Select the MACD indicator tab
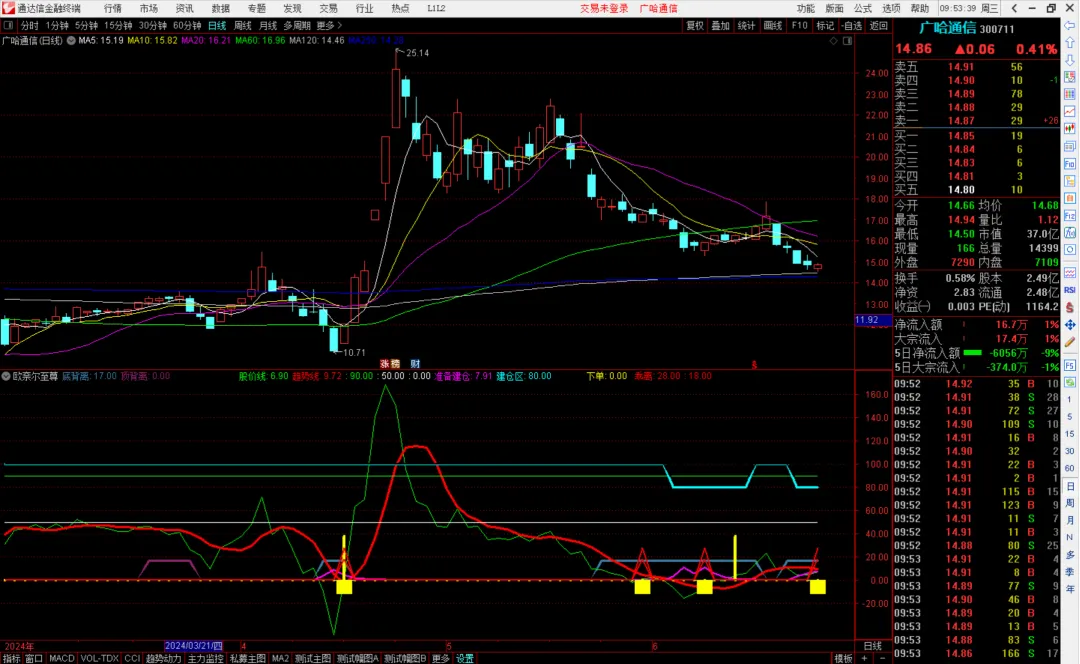The image size is (1080, 664). (x=61, y=658)
